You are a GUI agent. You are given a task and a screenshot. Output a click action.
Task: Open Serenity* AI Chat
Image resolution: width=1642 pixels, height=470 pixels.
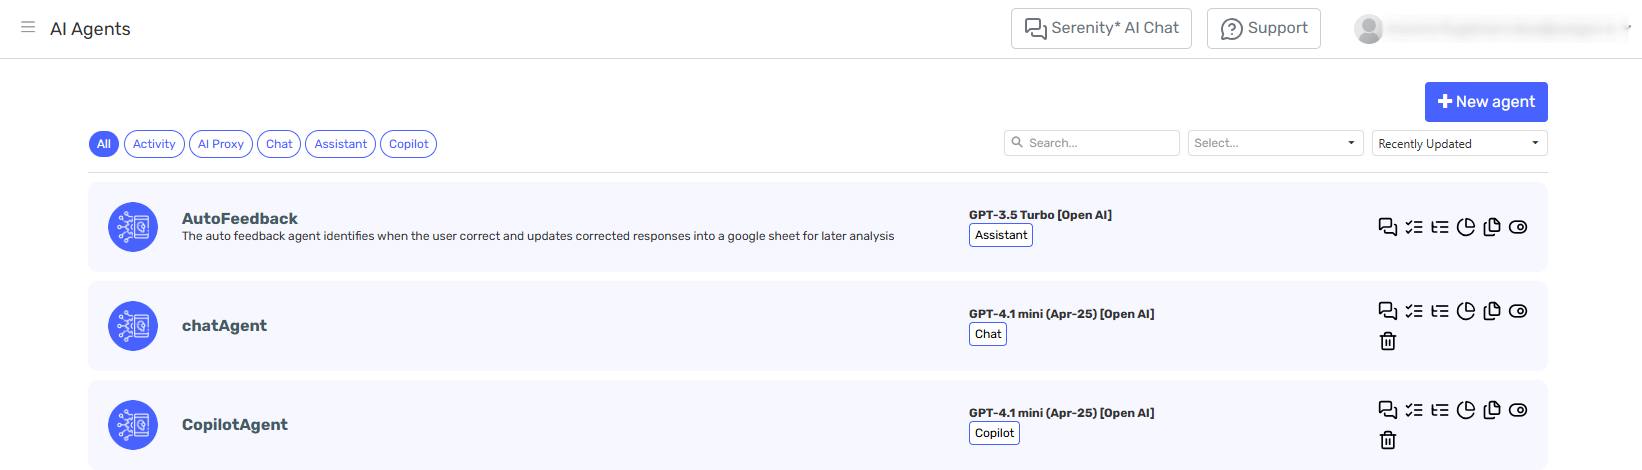[x=1101, y=28]
